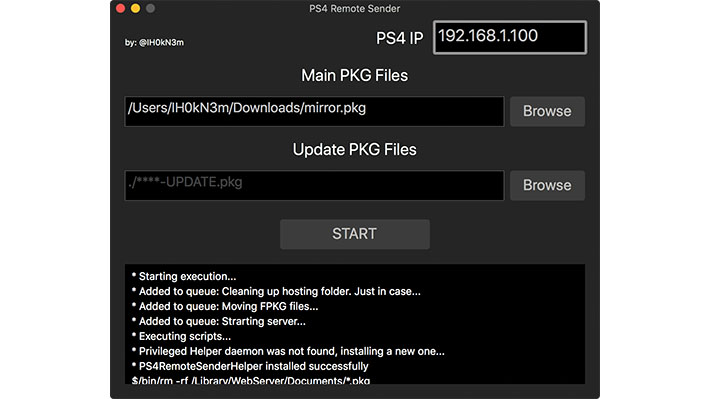The width and height of the screenshot is (710, 399).
Task: Click the PS4 IP address input field
Action: (510, 38)
